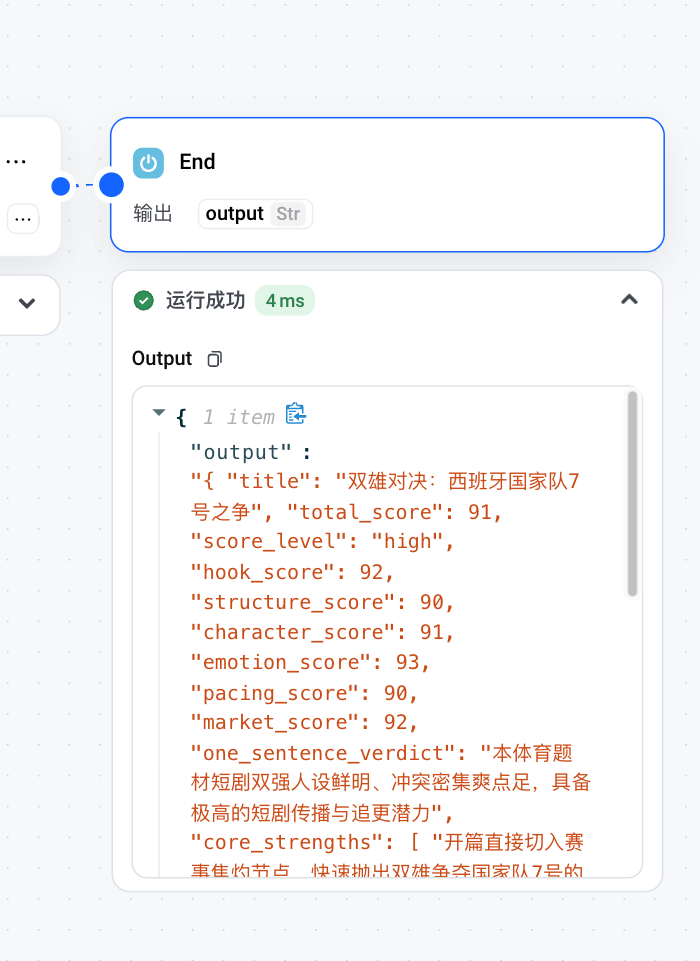Click the JSON copy-to-clipboard icon
Screen dimensions: 700x961
(x=295, y=414)
